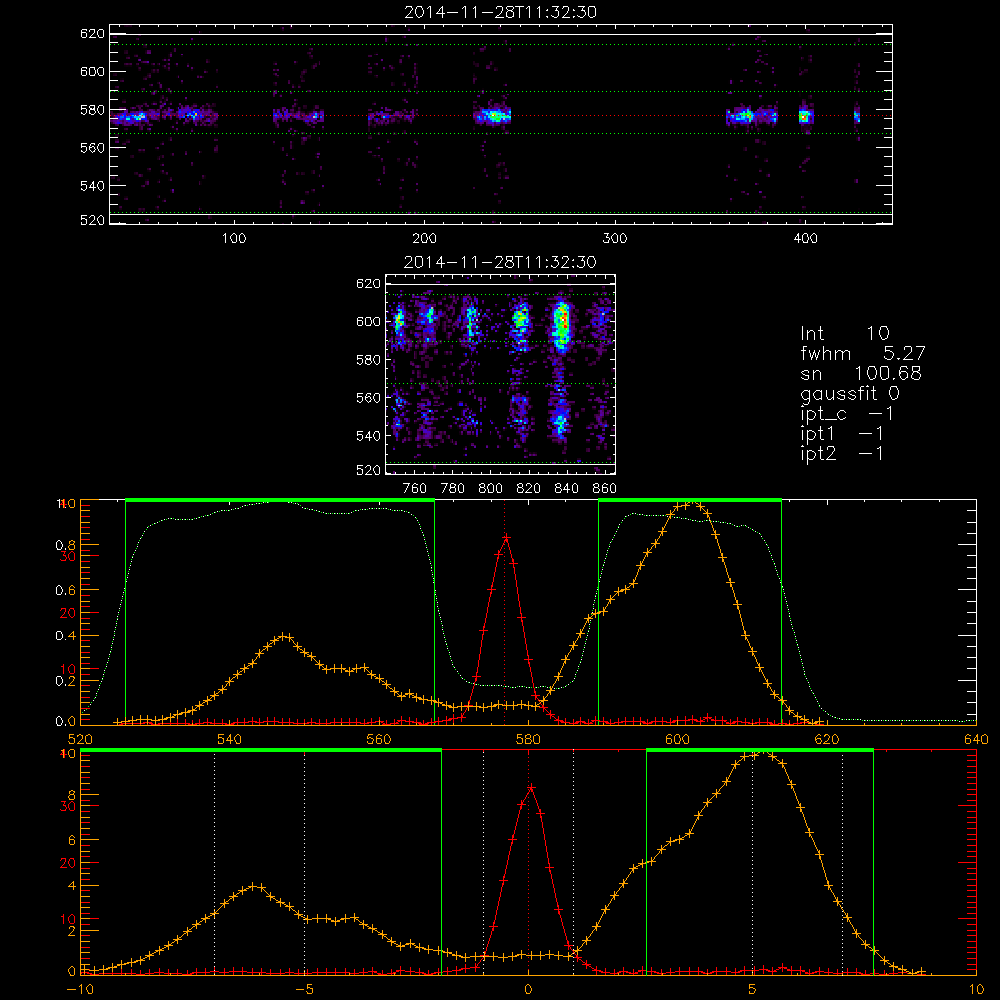
Task: Click x-axis label 600 on third plot
Action: point(677,739)
